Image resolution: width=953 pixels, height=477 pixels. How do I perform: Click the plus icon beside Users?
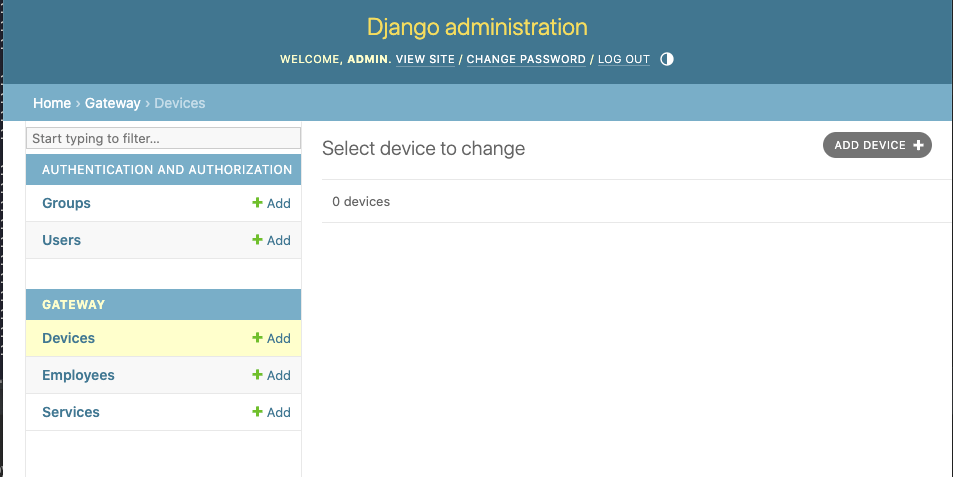tap(257, 239)
